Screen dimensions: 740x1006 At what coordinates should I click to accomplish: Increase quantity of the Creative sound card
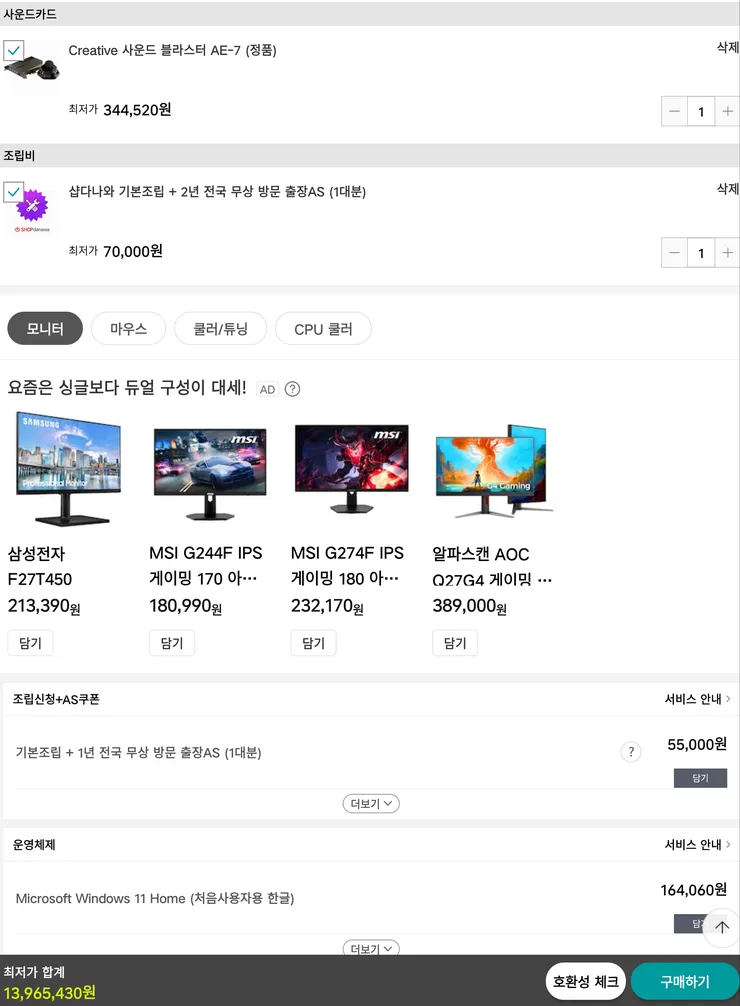pos(727,112)
